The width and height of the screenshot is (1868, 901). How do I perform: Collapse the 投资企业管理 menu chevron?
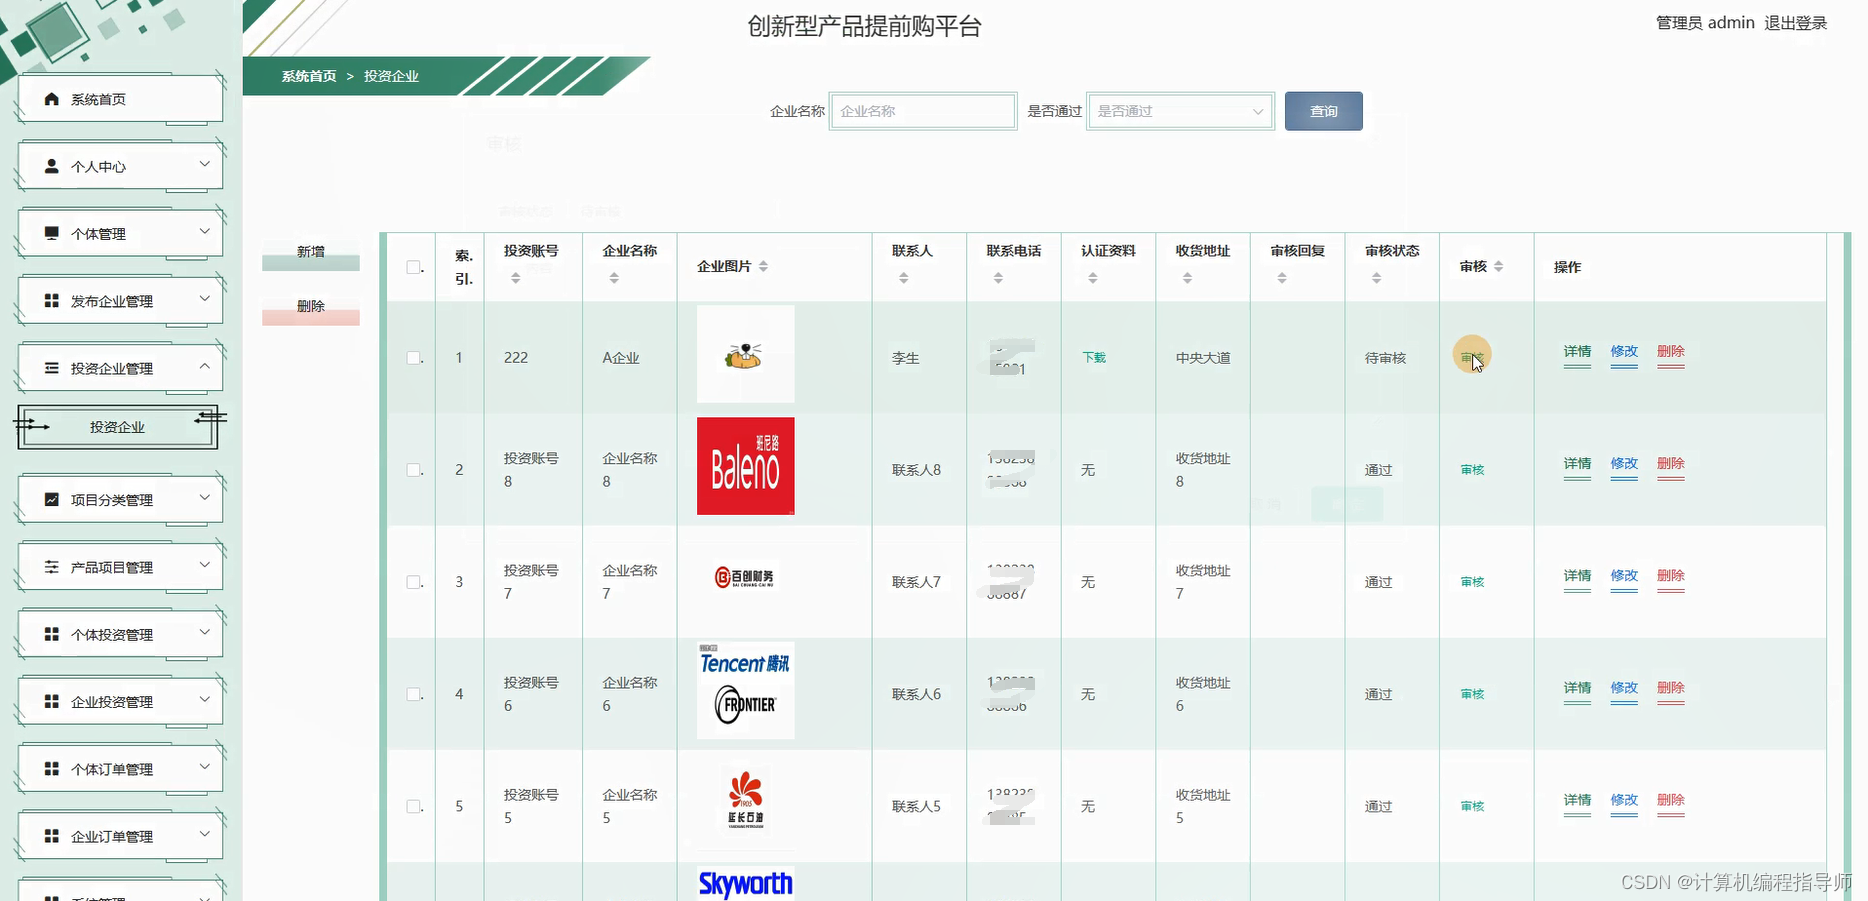click(x=204, y=366)
